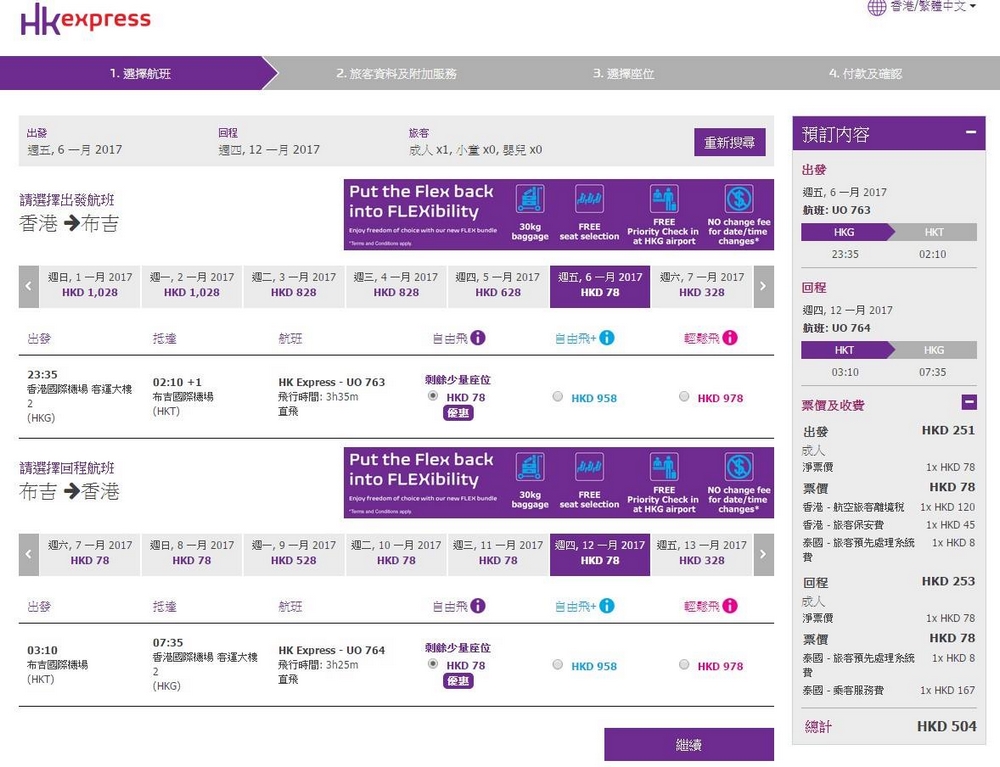Open info icon for return 自由飛+ fare
Image resolution: width=1000 pixels, height=767 pixels.
pos(606,606)
